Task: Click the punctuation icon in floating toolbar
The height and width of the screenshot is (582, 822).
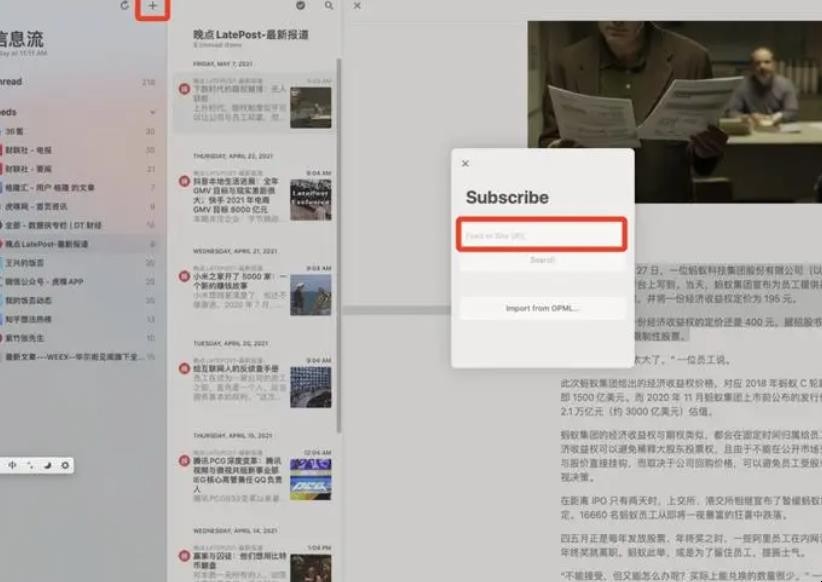Action: (30, 466)
